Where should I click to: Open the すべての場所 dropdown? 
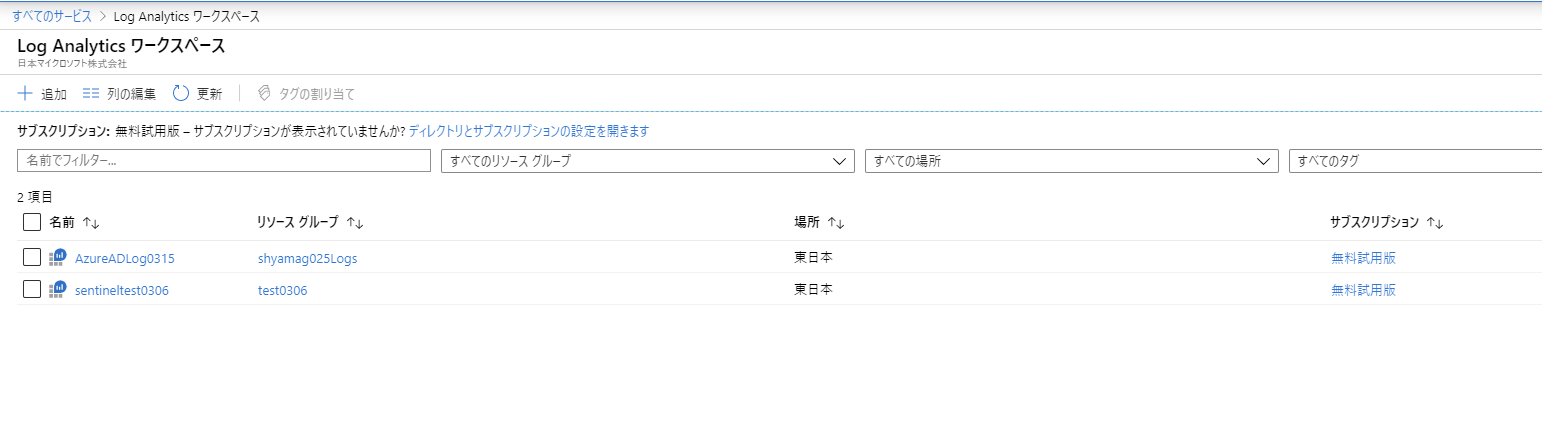[1072, 161]
